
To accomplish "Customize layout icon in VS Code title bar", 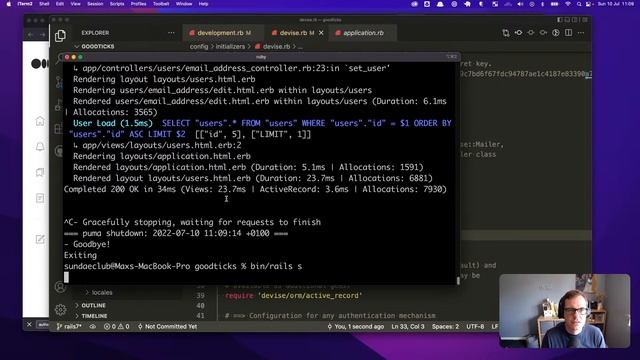I will [x=585, y=20].
